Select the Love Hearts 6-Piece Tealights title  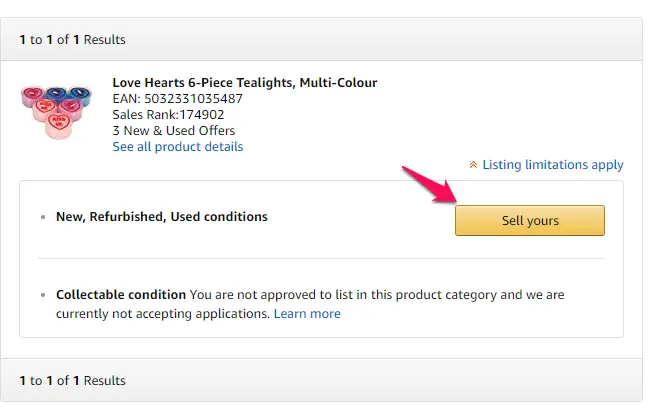pyautogui.click(x=245, y=83)
